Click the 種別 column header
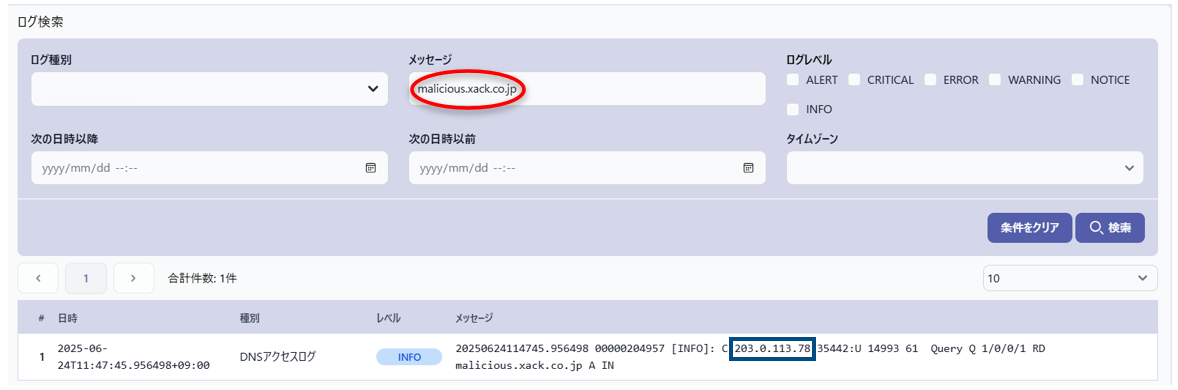This screenshot has width=1178, height=390. [x=249, y=318]
